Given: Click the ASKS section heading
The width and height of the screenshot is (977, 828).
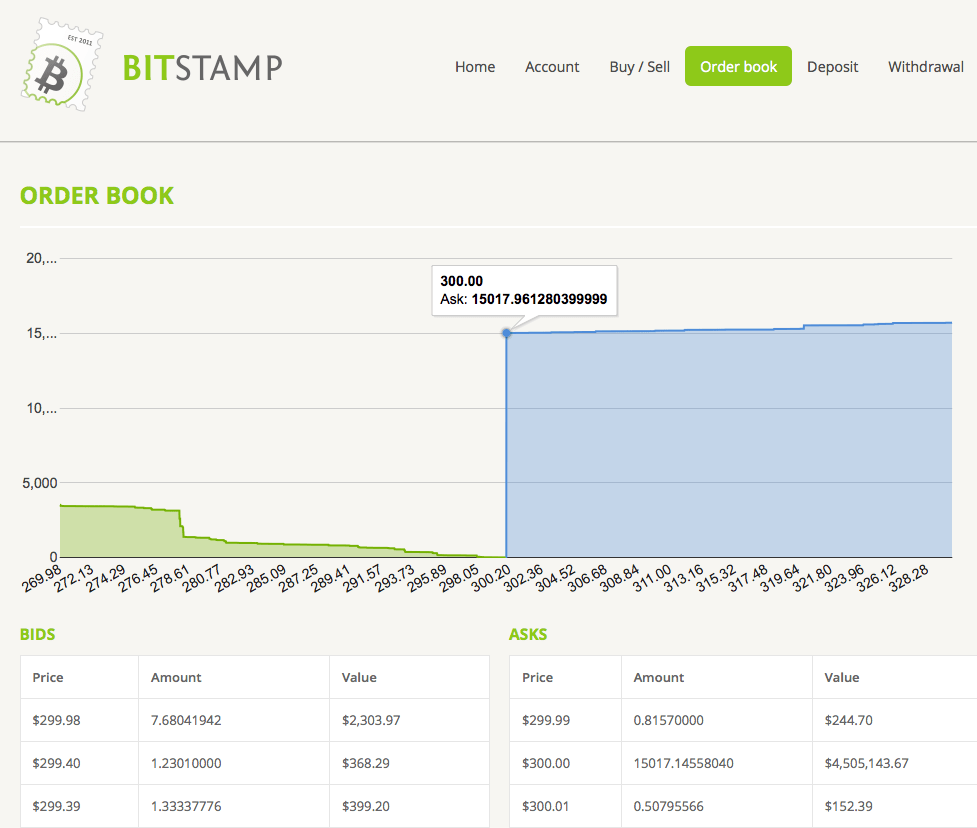Looking at the screenshot, I should [x=528, y=634].
